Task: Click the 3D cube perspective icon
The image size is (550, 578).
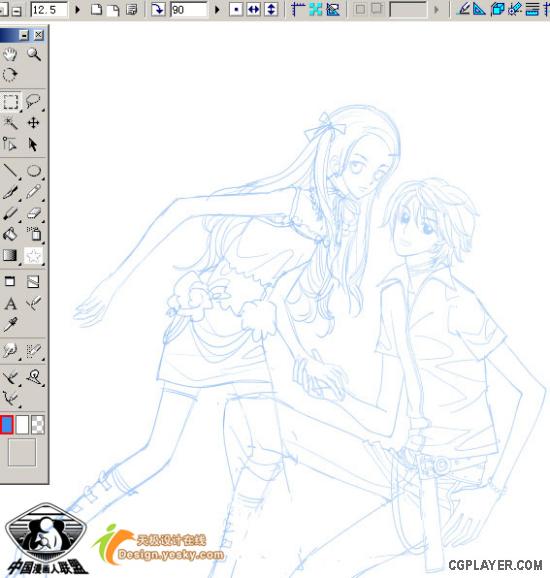Action: point(498,9)
